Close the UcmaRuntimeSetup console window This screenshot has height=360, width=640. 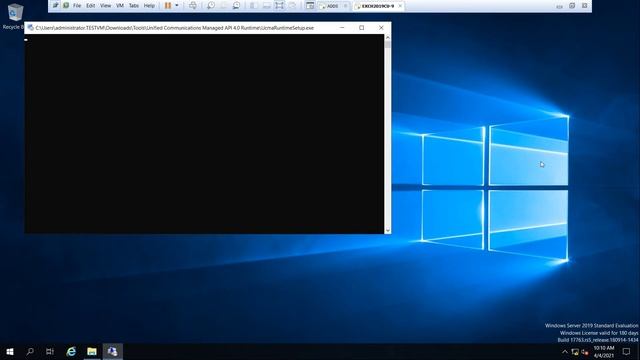point(381,28)
